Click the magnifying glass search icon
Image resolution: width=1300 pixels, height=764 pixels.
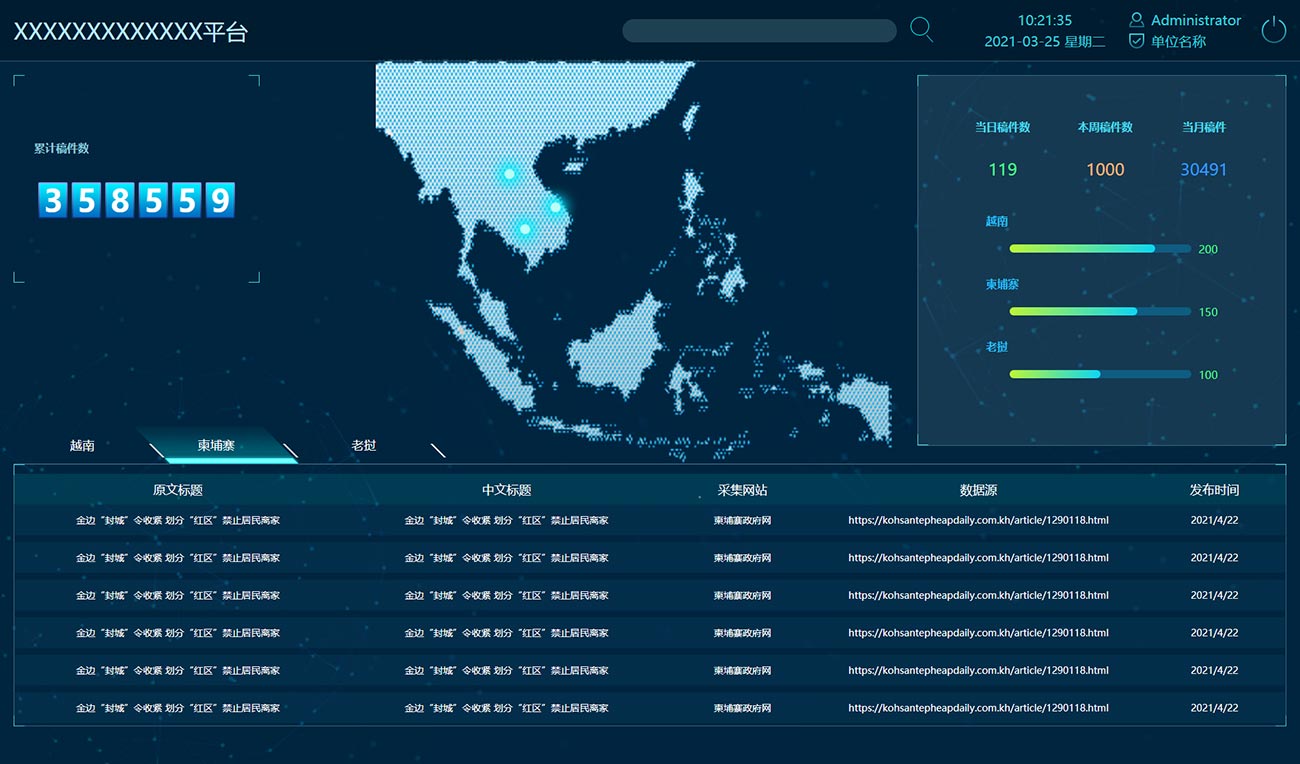tap(921, 30)
